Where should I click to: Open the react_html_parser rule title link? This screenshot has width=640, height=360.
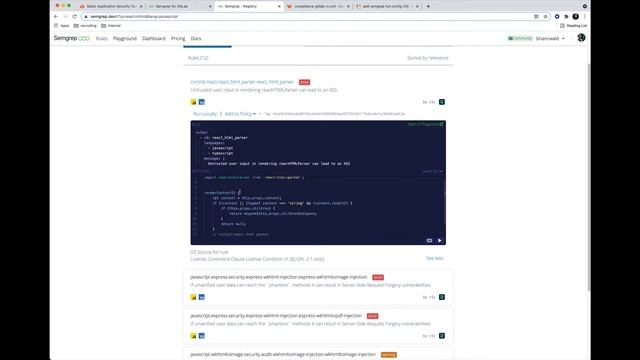(242, 82)
